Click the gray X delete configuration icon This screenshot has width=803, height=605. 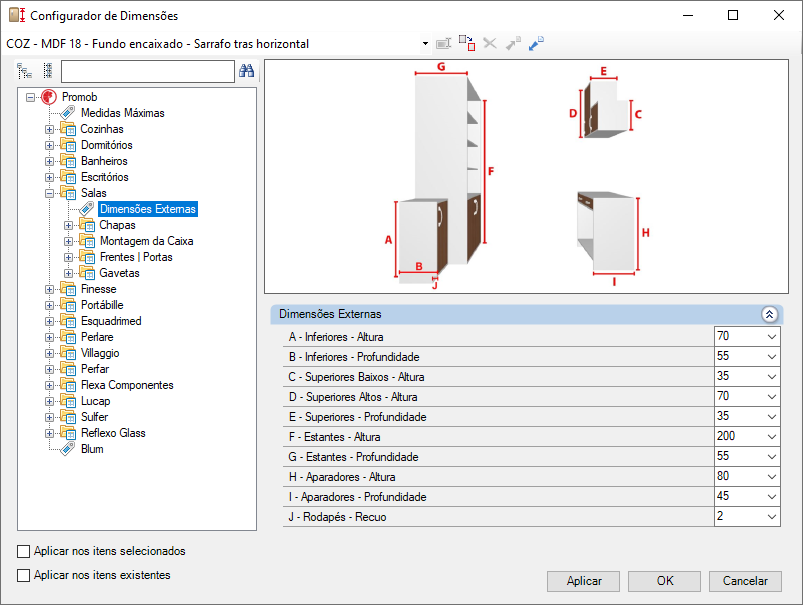click(490, 44)
